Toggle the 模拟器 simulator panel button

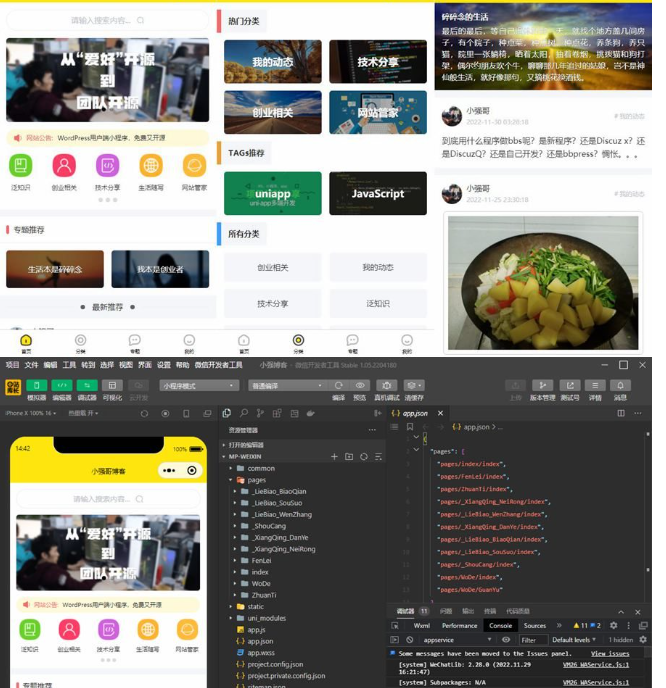tap(37, 386)
